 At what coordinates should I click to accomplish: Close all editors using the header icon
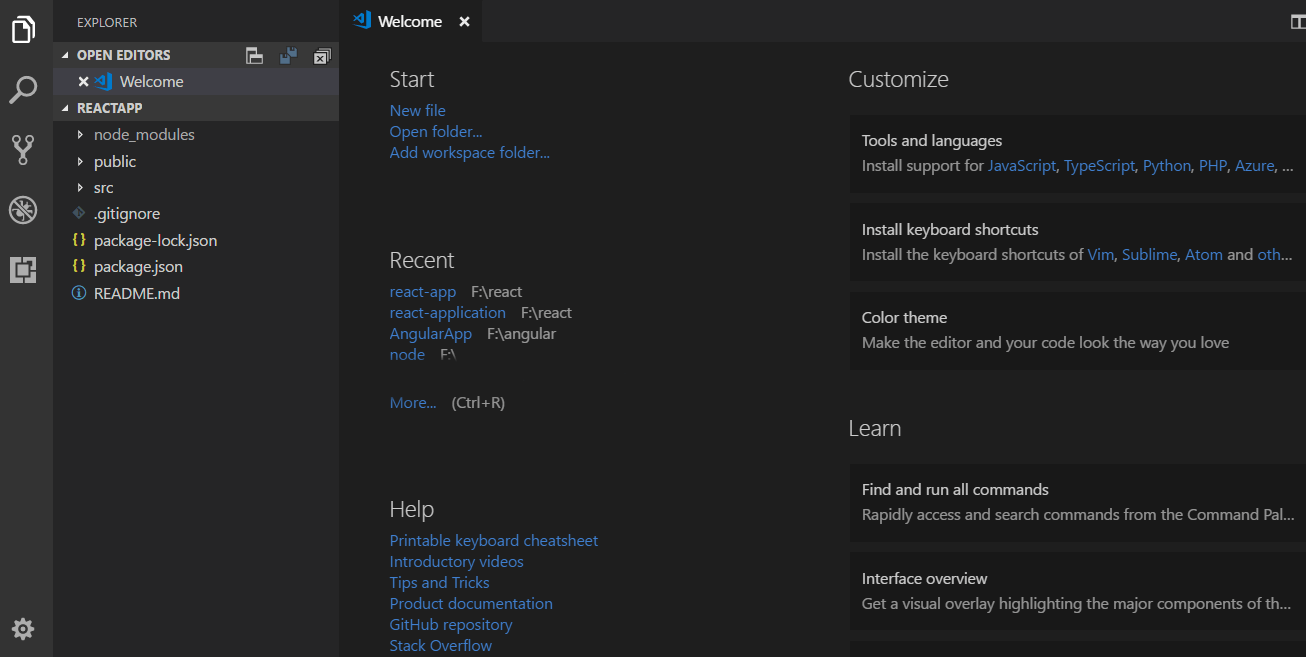tap(321, 55)
